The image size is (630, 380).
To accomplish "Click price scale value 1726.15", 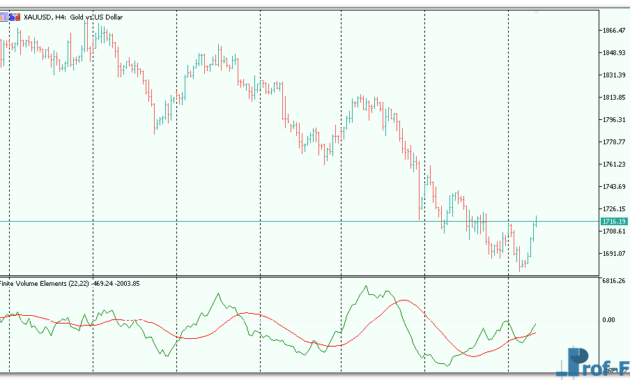I will click(x=614, y=209).
